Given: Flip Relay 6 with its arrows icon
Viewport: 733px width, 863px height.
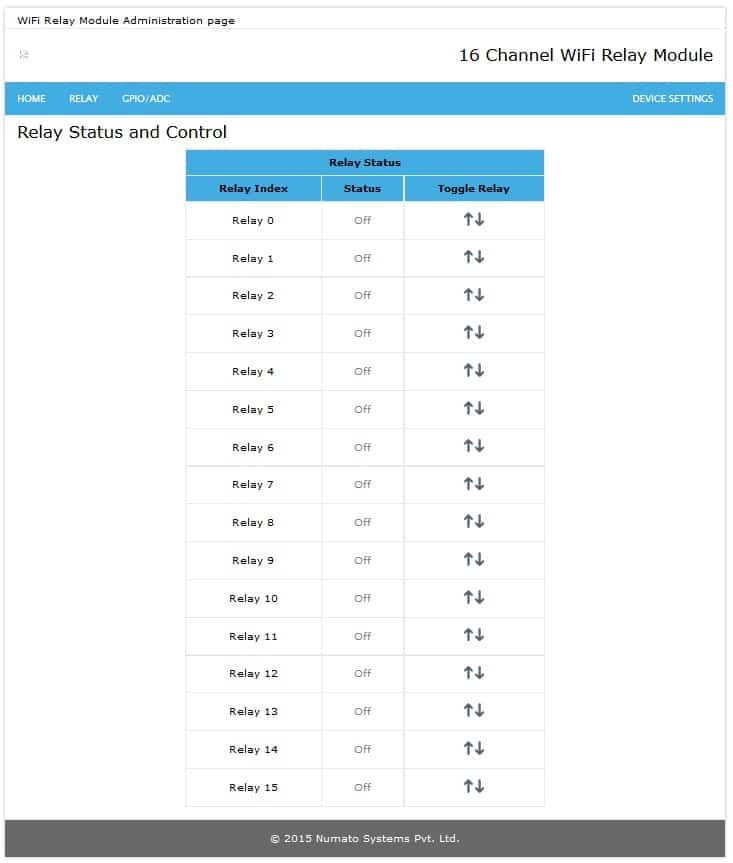Looking at the screenshot, I should 474,446.
